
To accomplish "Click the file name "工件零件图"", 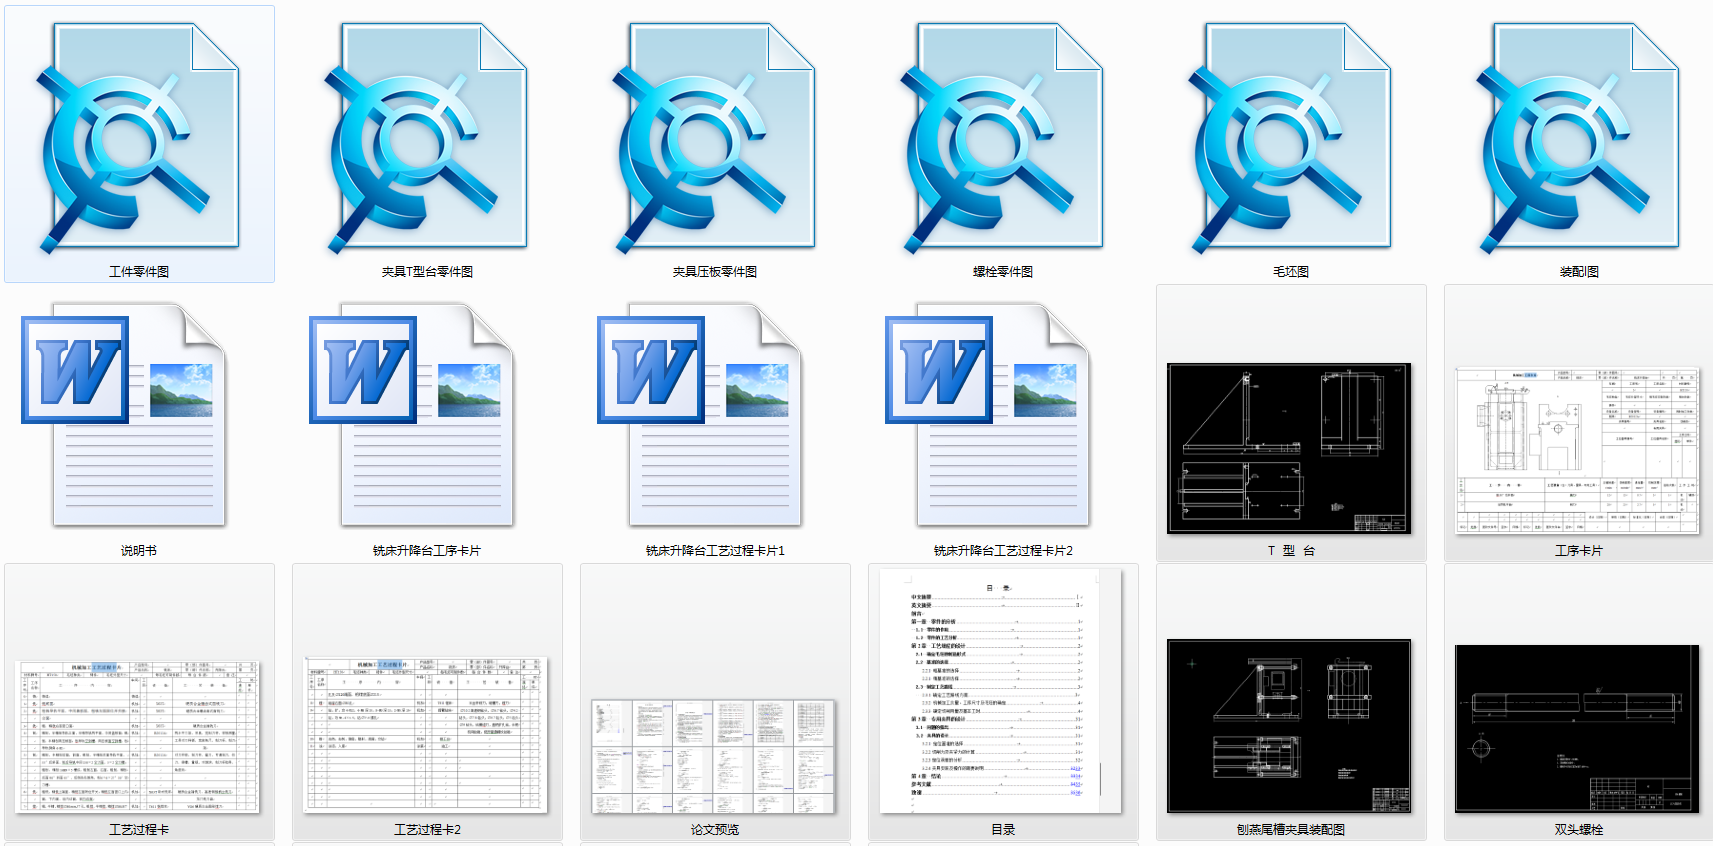I will (139, 272).
